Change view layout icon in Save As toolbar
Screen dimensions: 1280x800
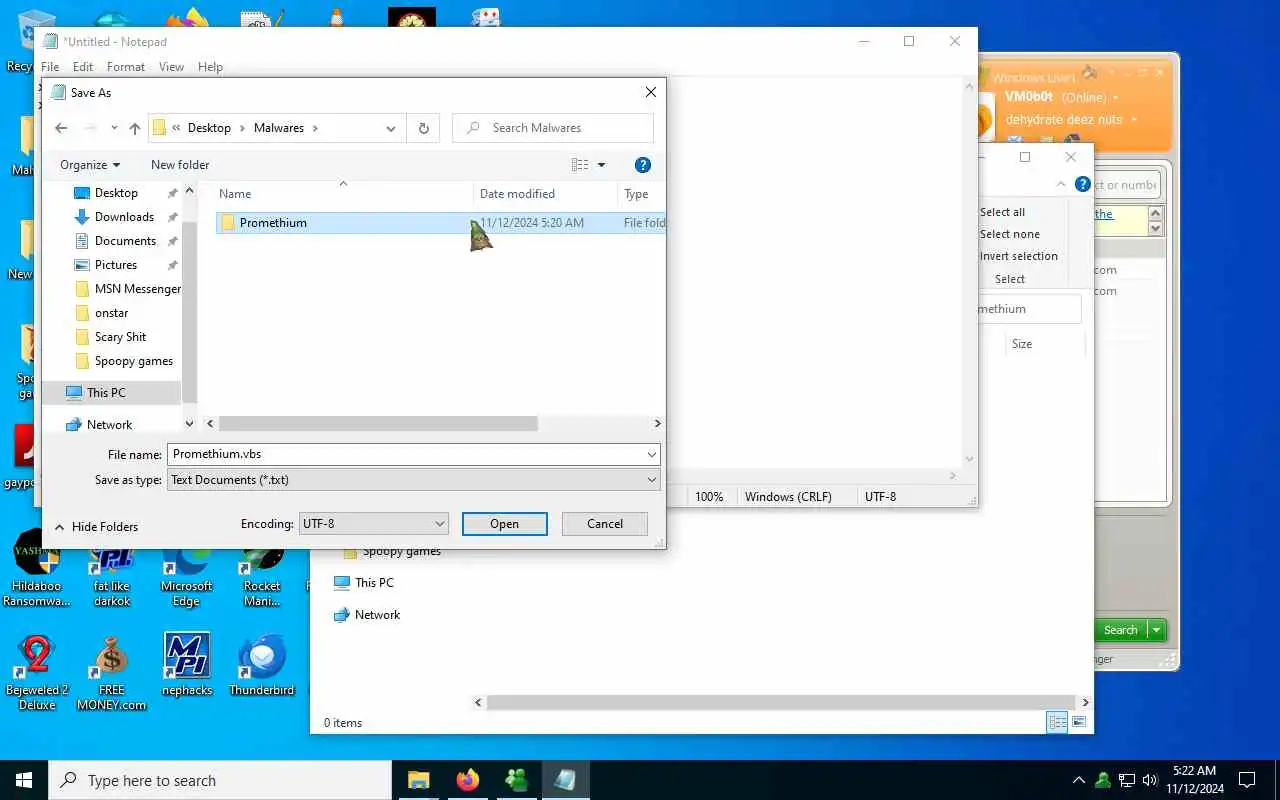pos(580,165)
